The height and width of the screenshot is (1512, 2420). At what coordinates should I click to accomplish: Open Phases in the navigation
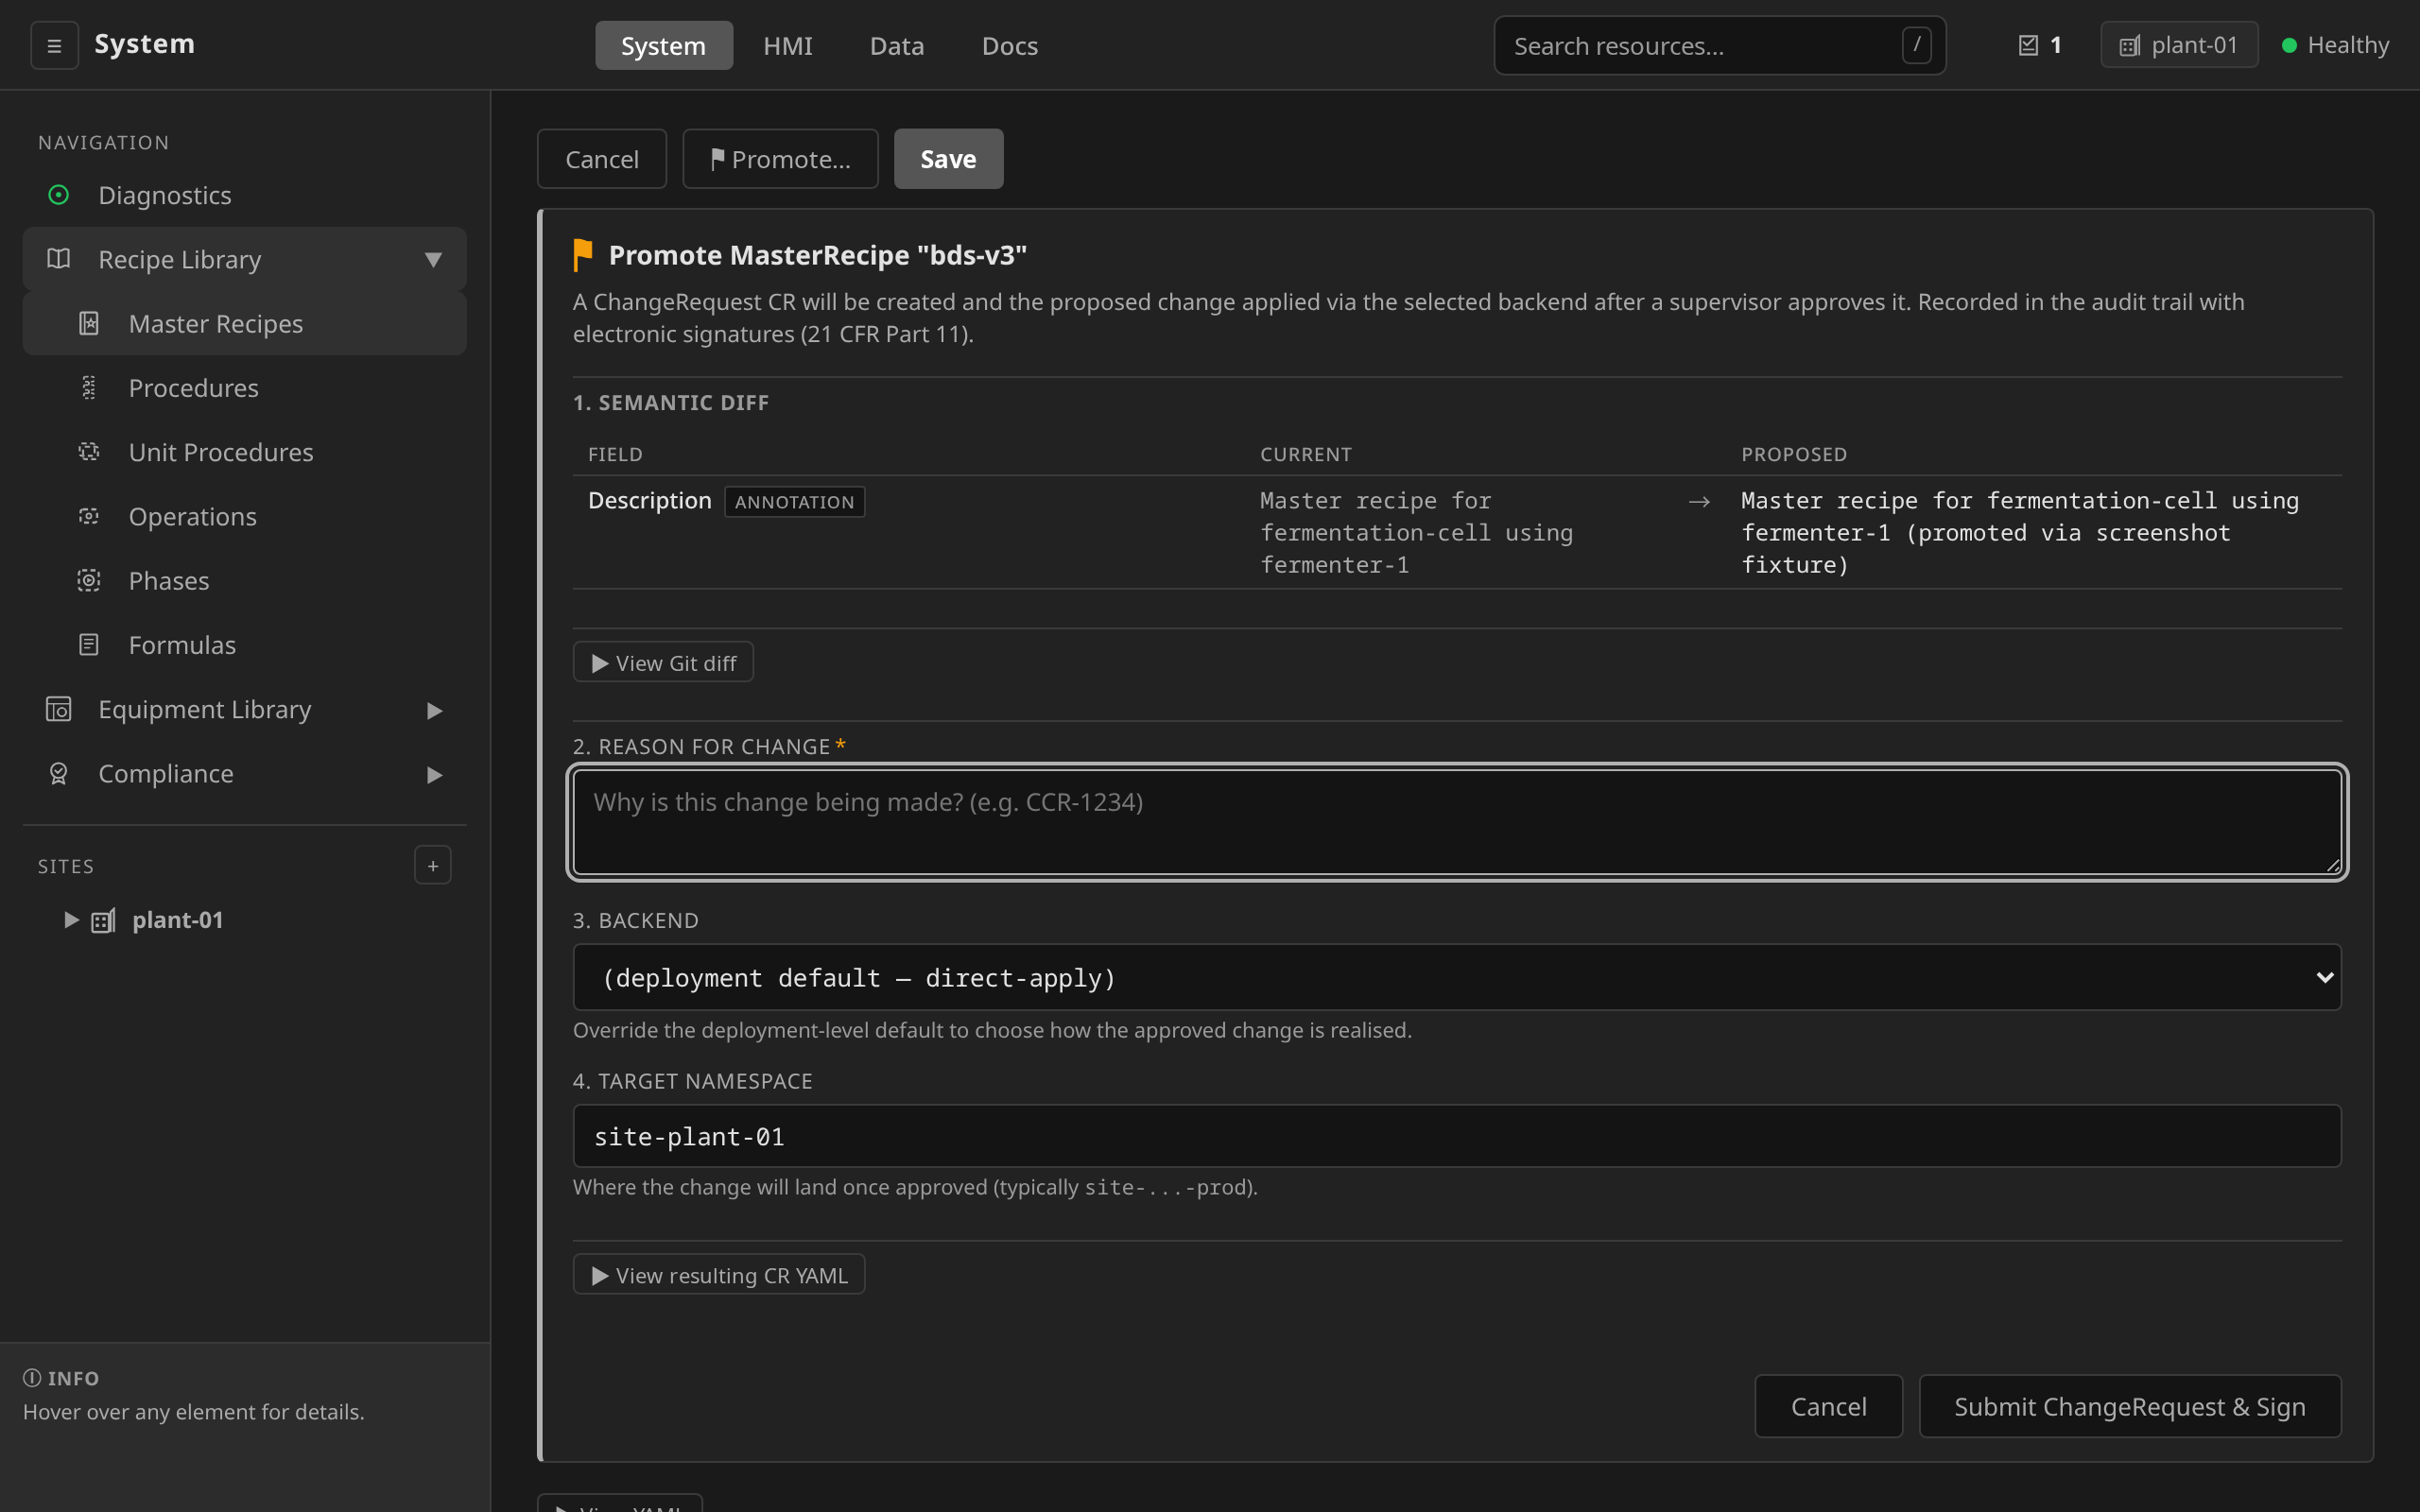tap(245, 580)
